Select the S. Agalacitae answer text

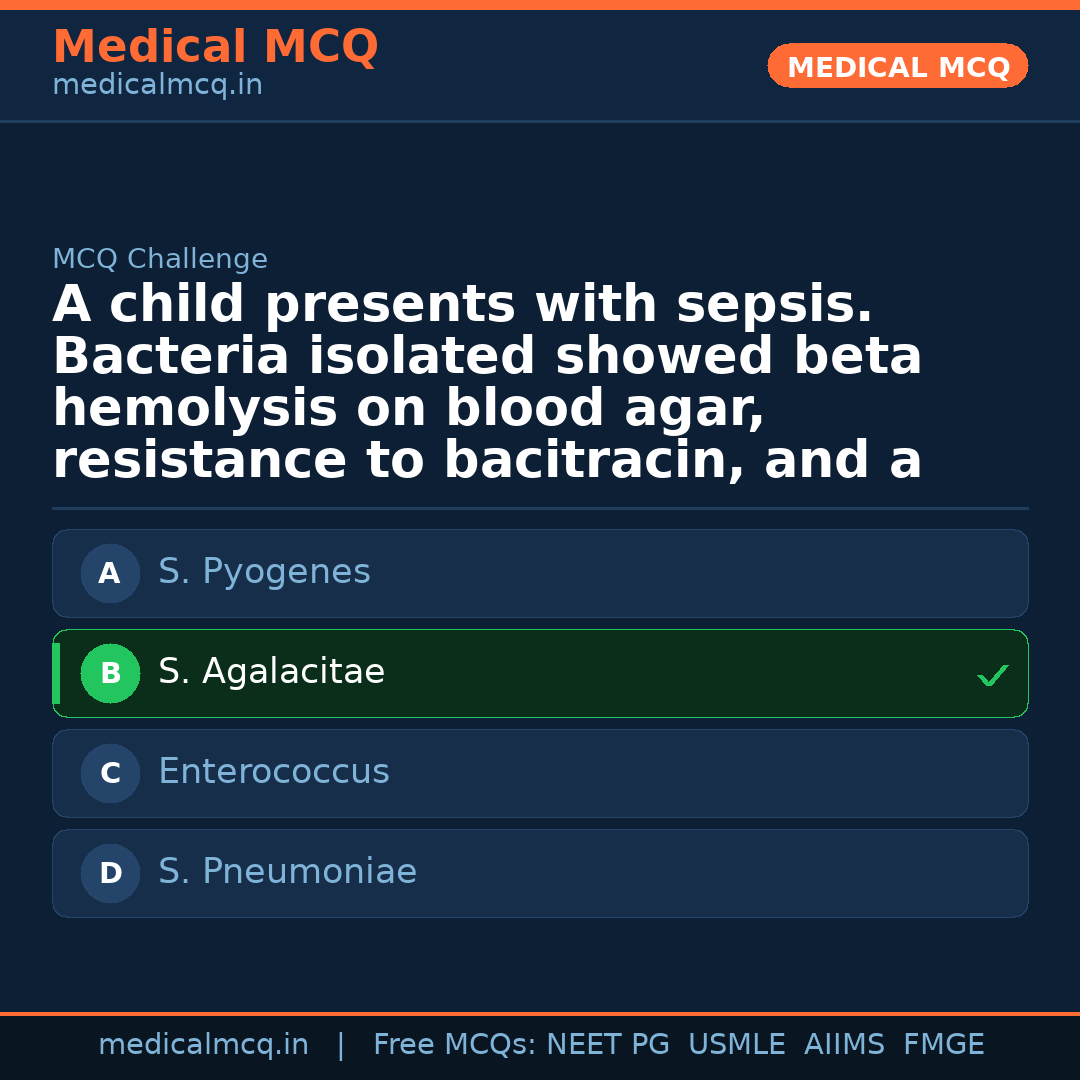click(271, 673)
